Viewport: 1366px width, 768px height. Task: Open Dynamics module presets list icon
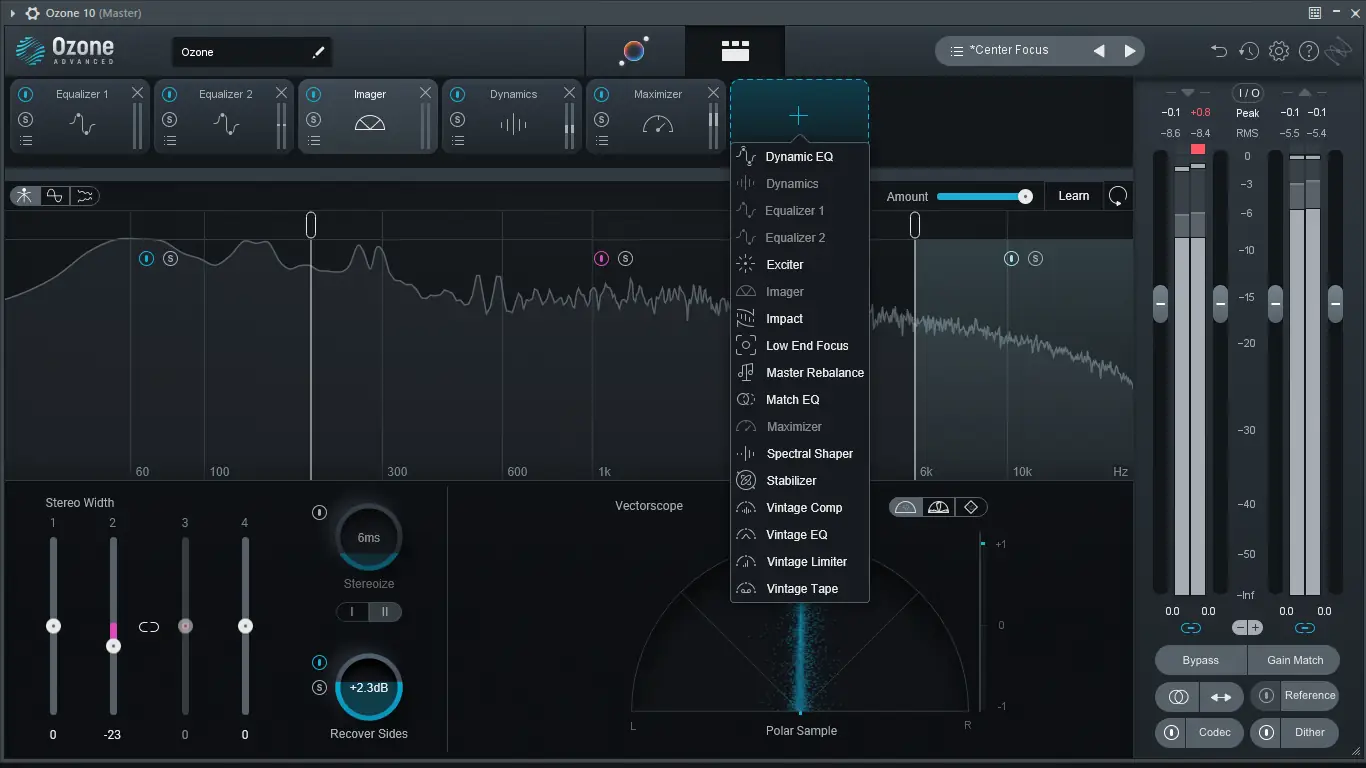[x=458, y=141]
